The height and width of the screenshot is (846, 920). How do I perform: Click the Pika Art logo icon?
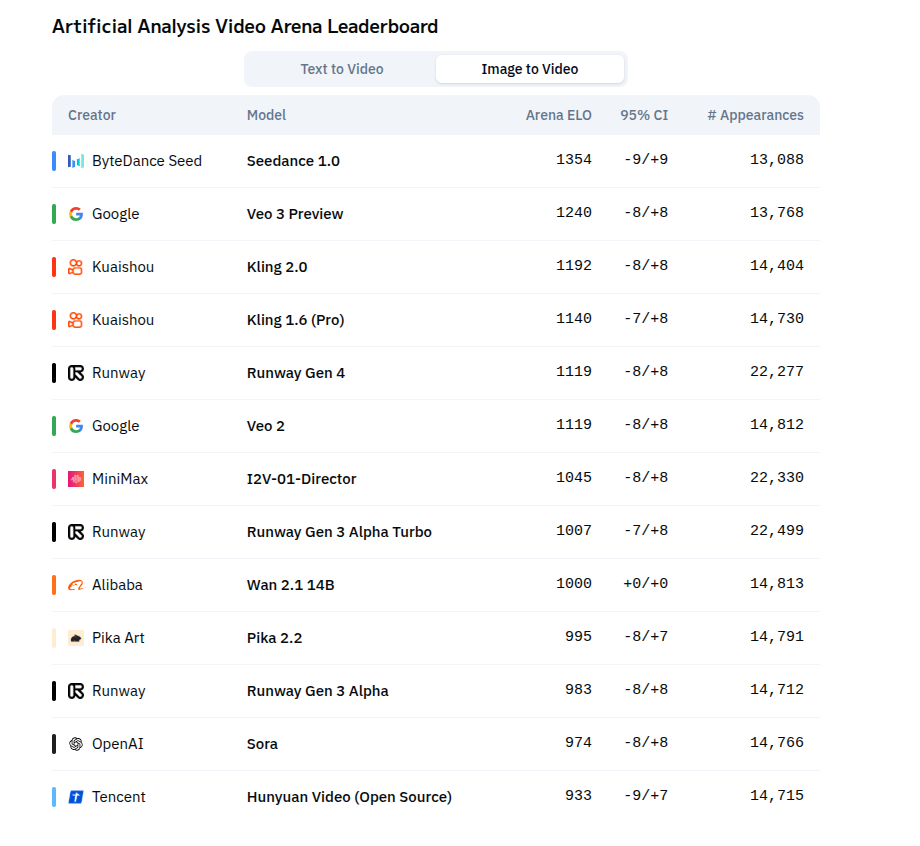[x=76, y=638]
